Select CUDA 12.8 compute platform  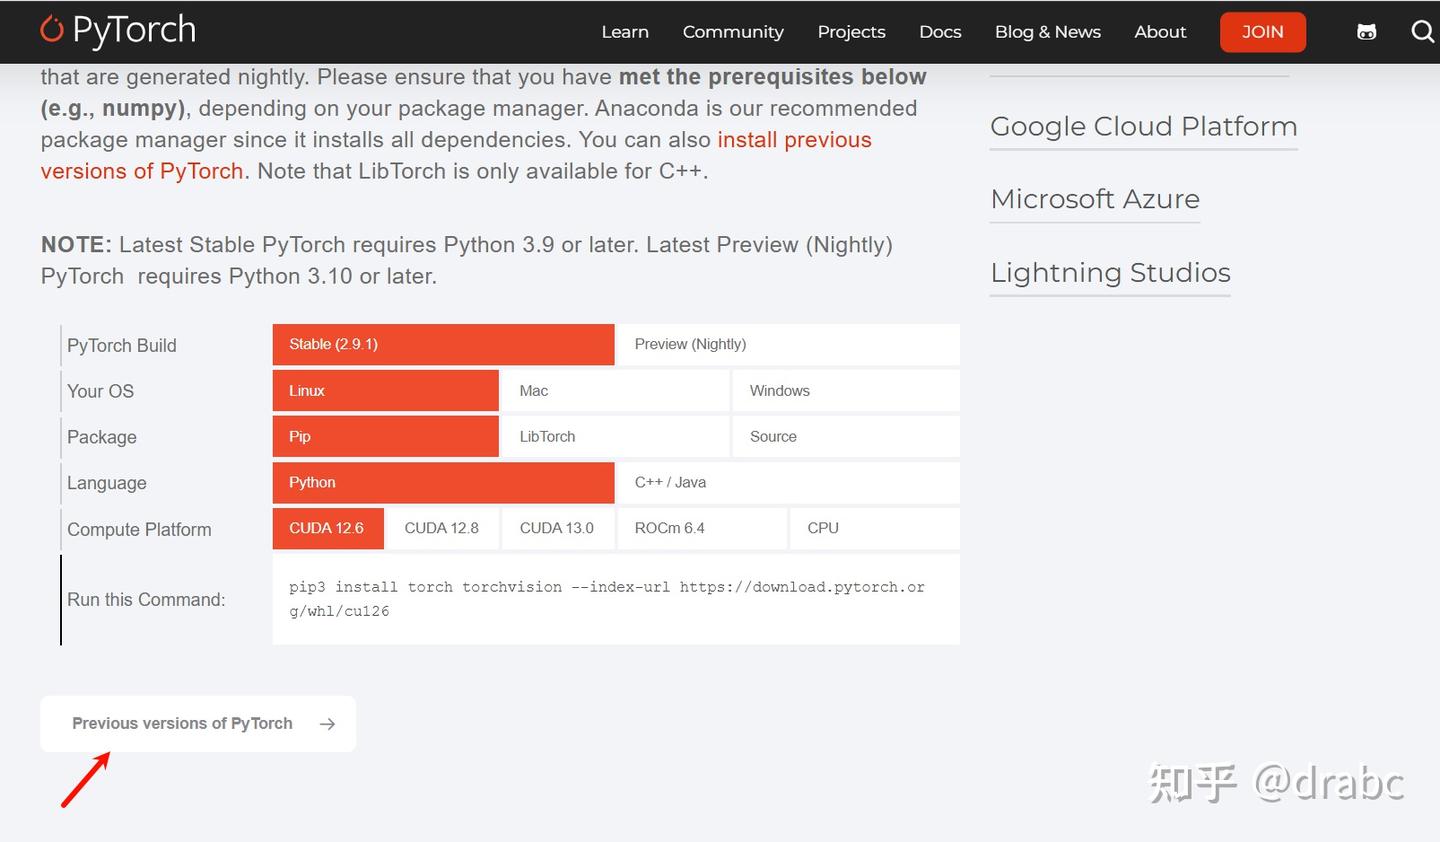pyautogui.click(x=442, y=528)
